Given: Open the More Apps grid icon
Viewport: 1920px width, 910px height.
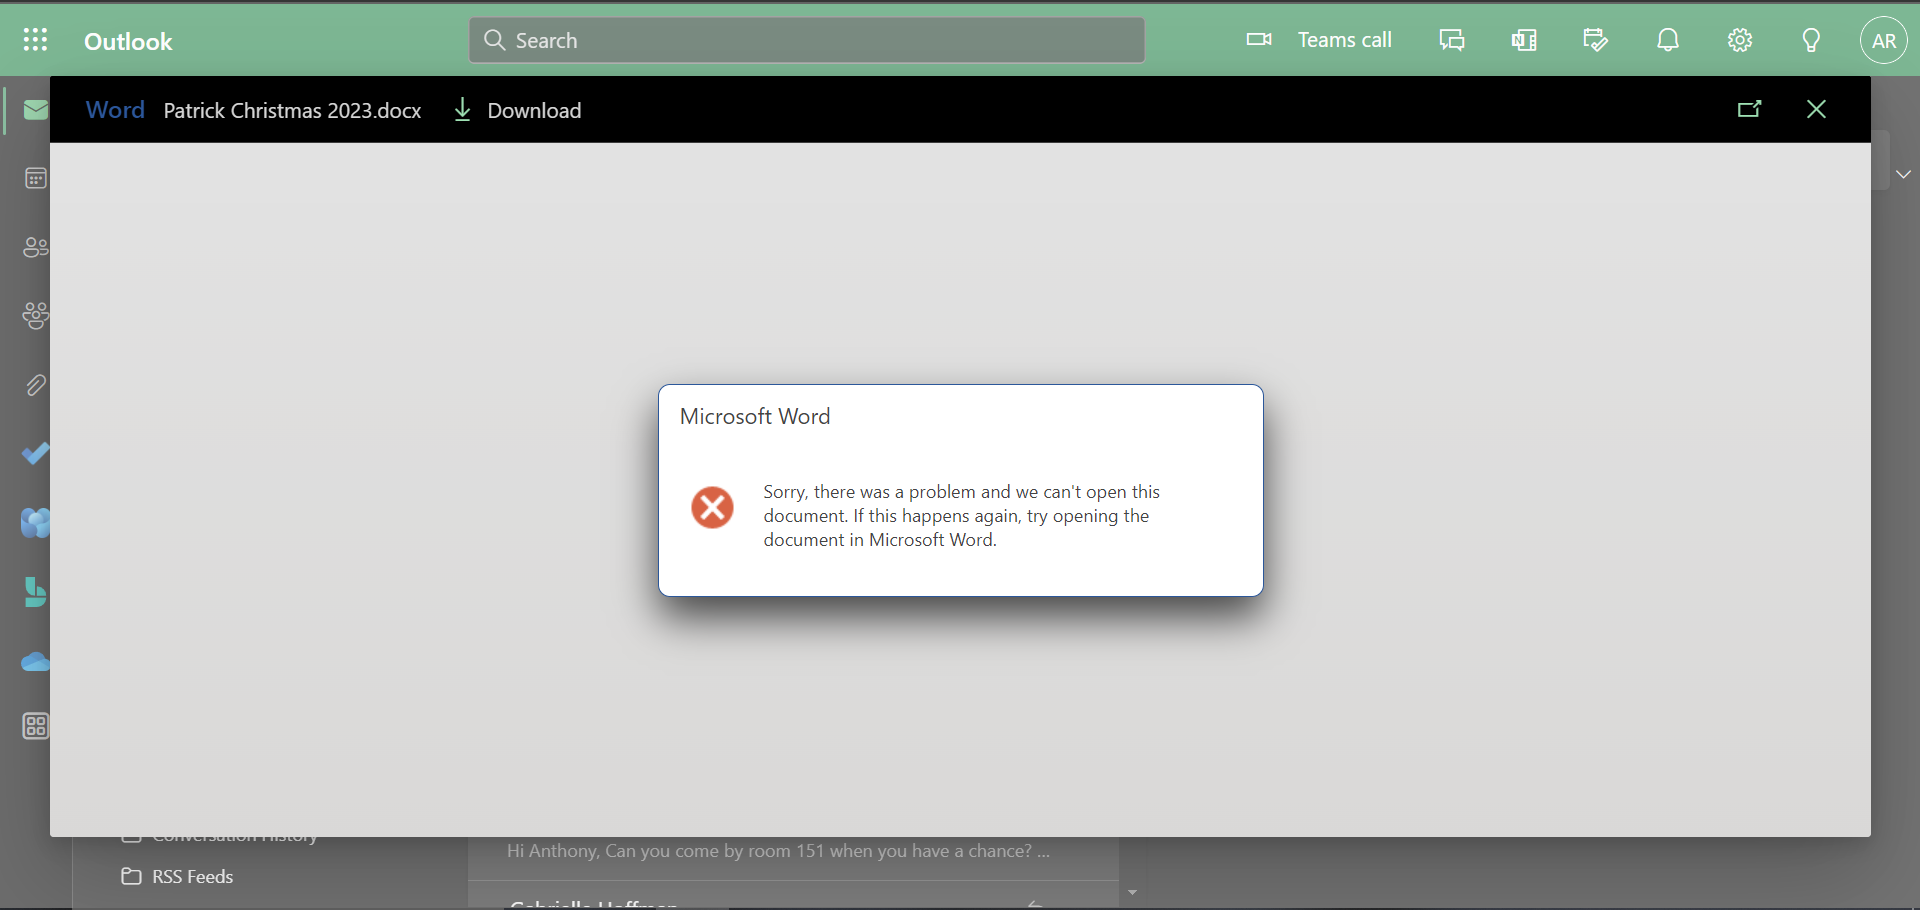Looking at the screenshot, I should point(36,727).
